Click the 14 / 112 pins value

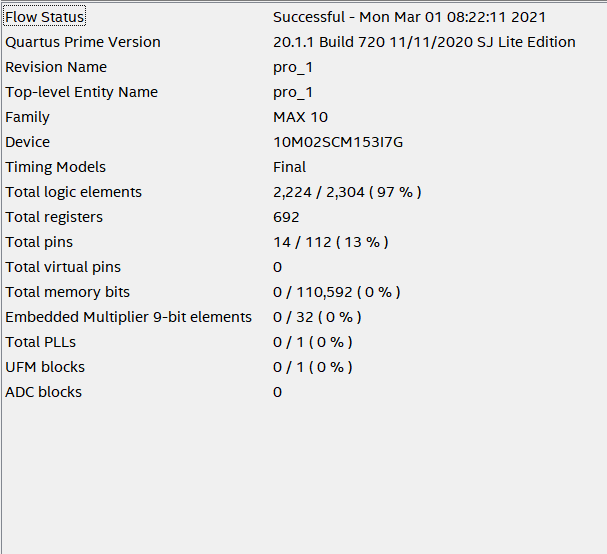click(330, 242)
